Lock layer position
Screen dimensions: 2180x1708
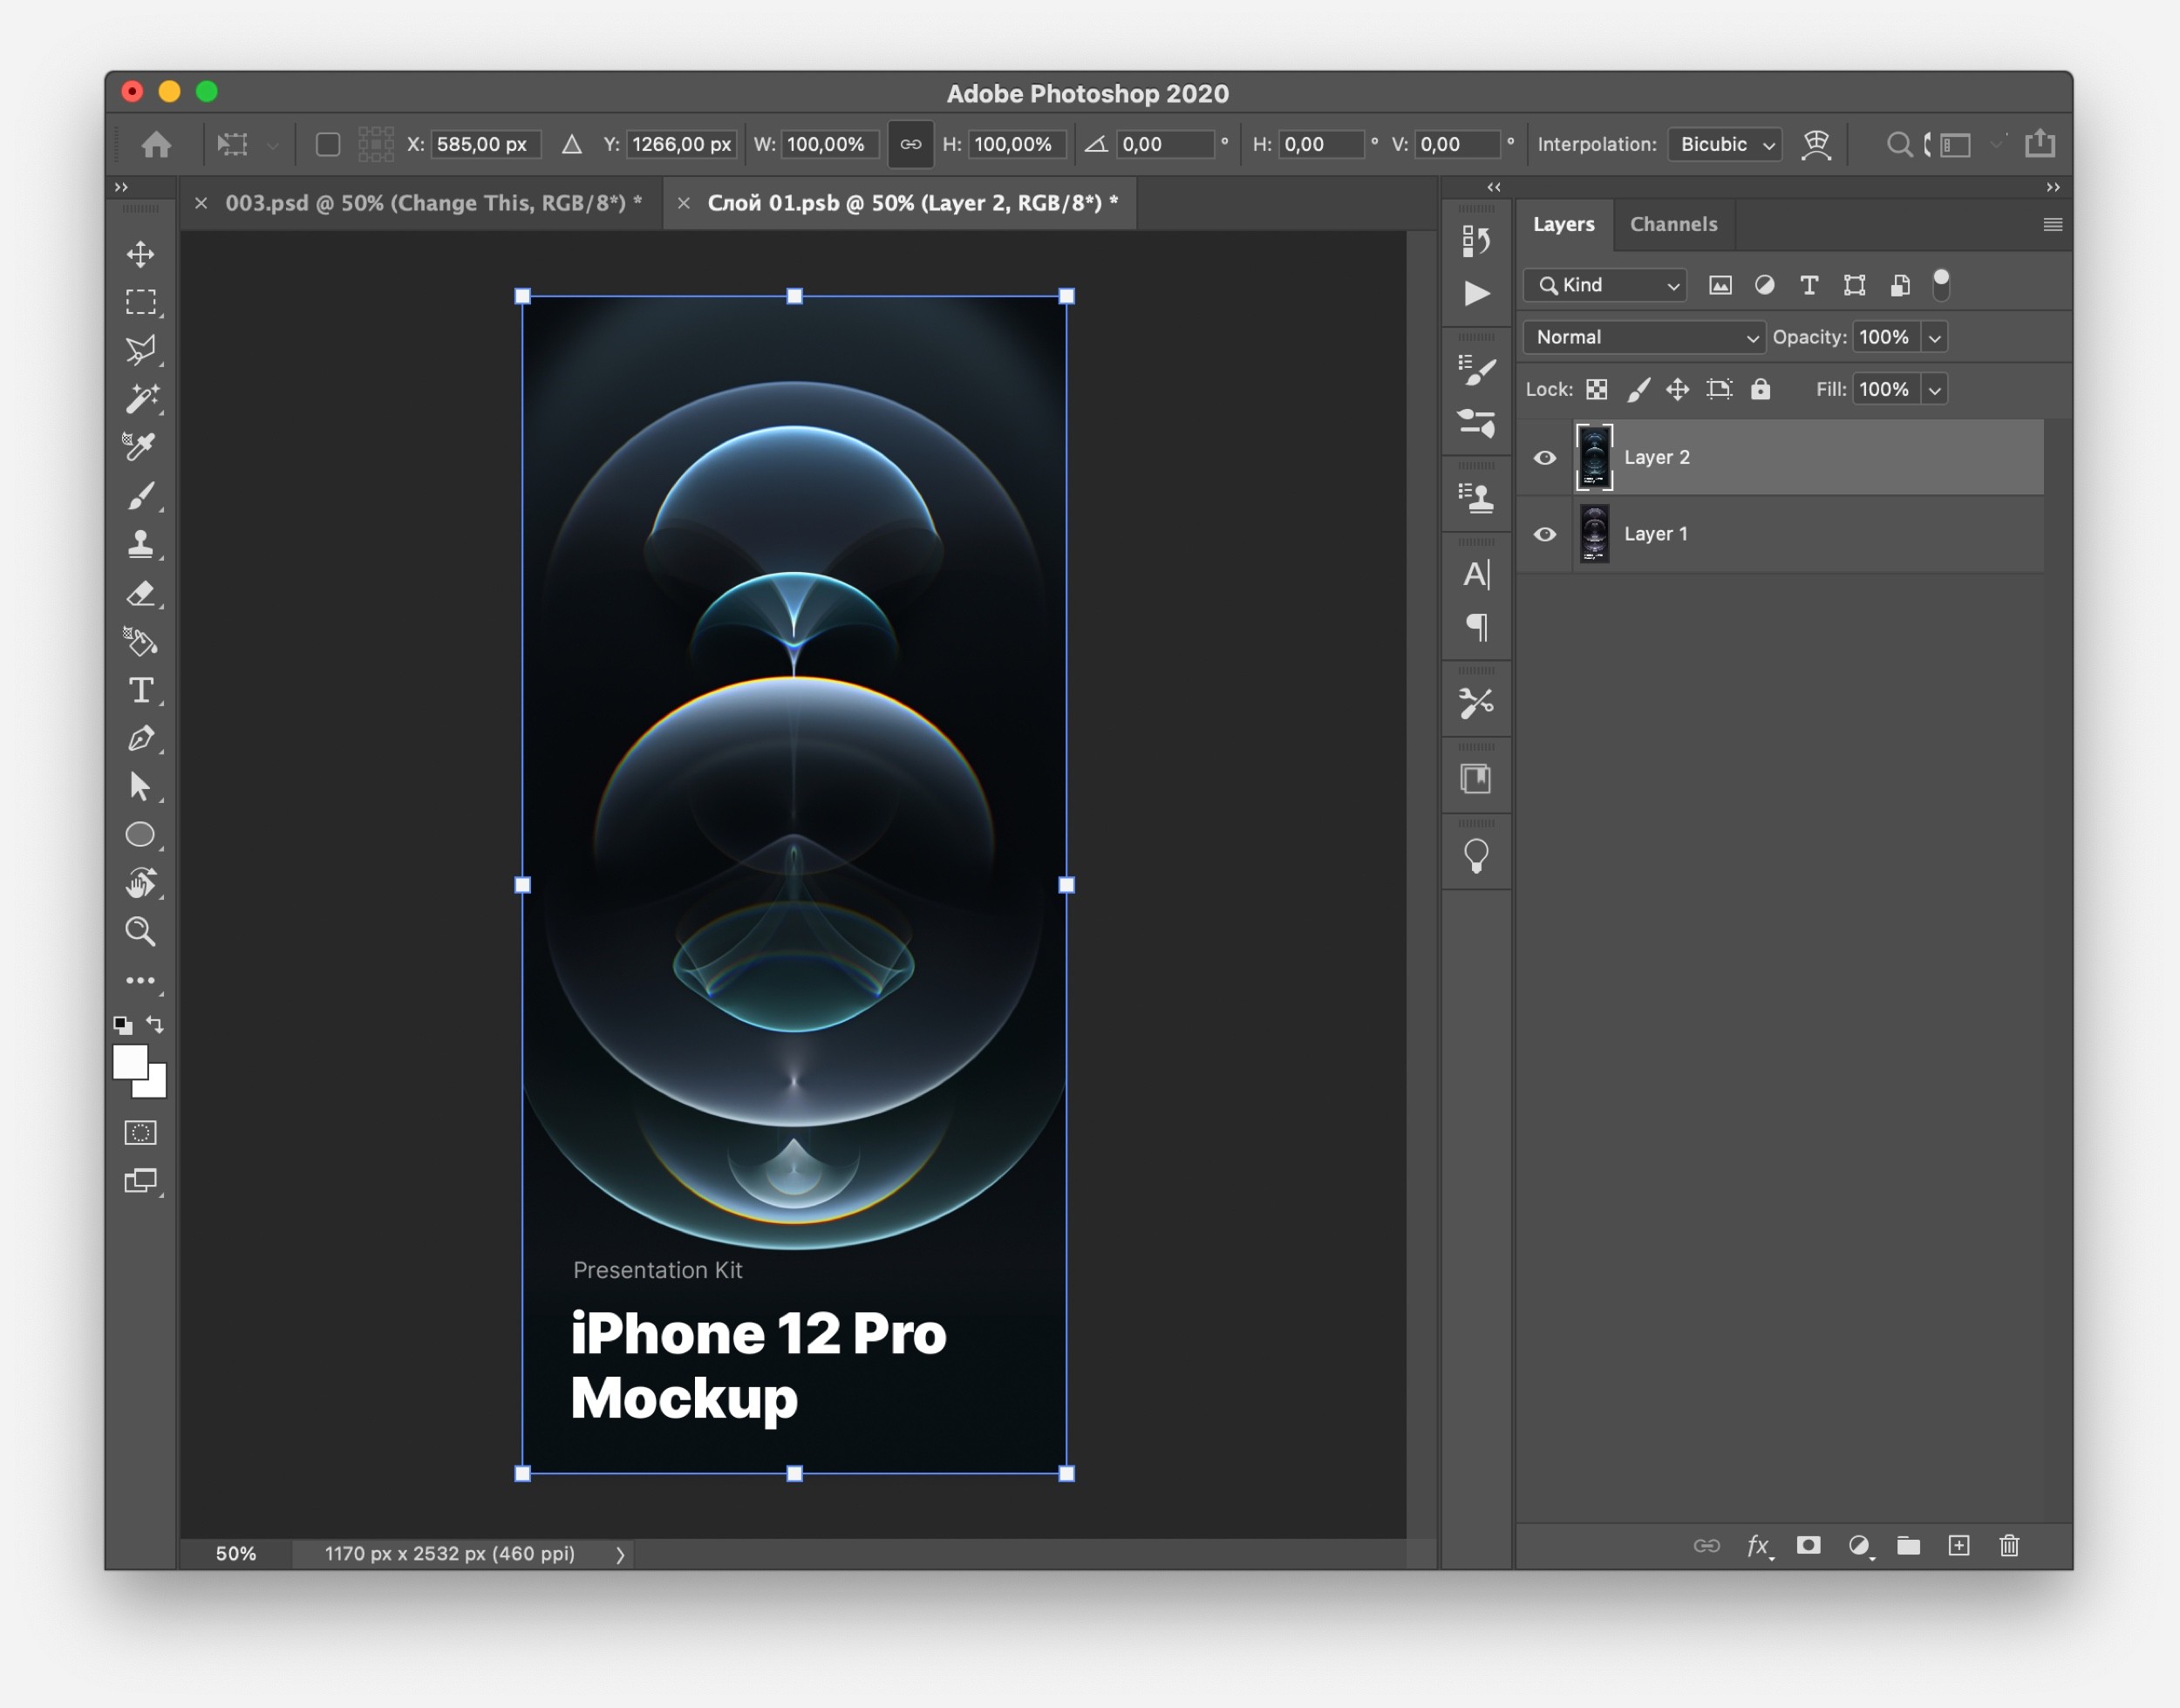click(x=1678, y=390)
